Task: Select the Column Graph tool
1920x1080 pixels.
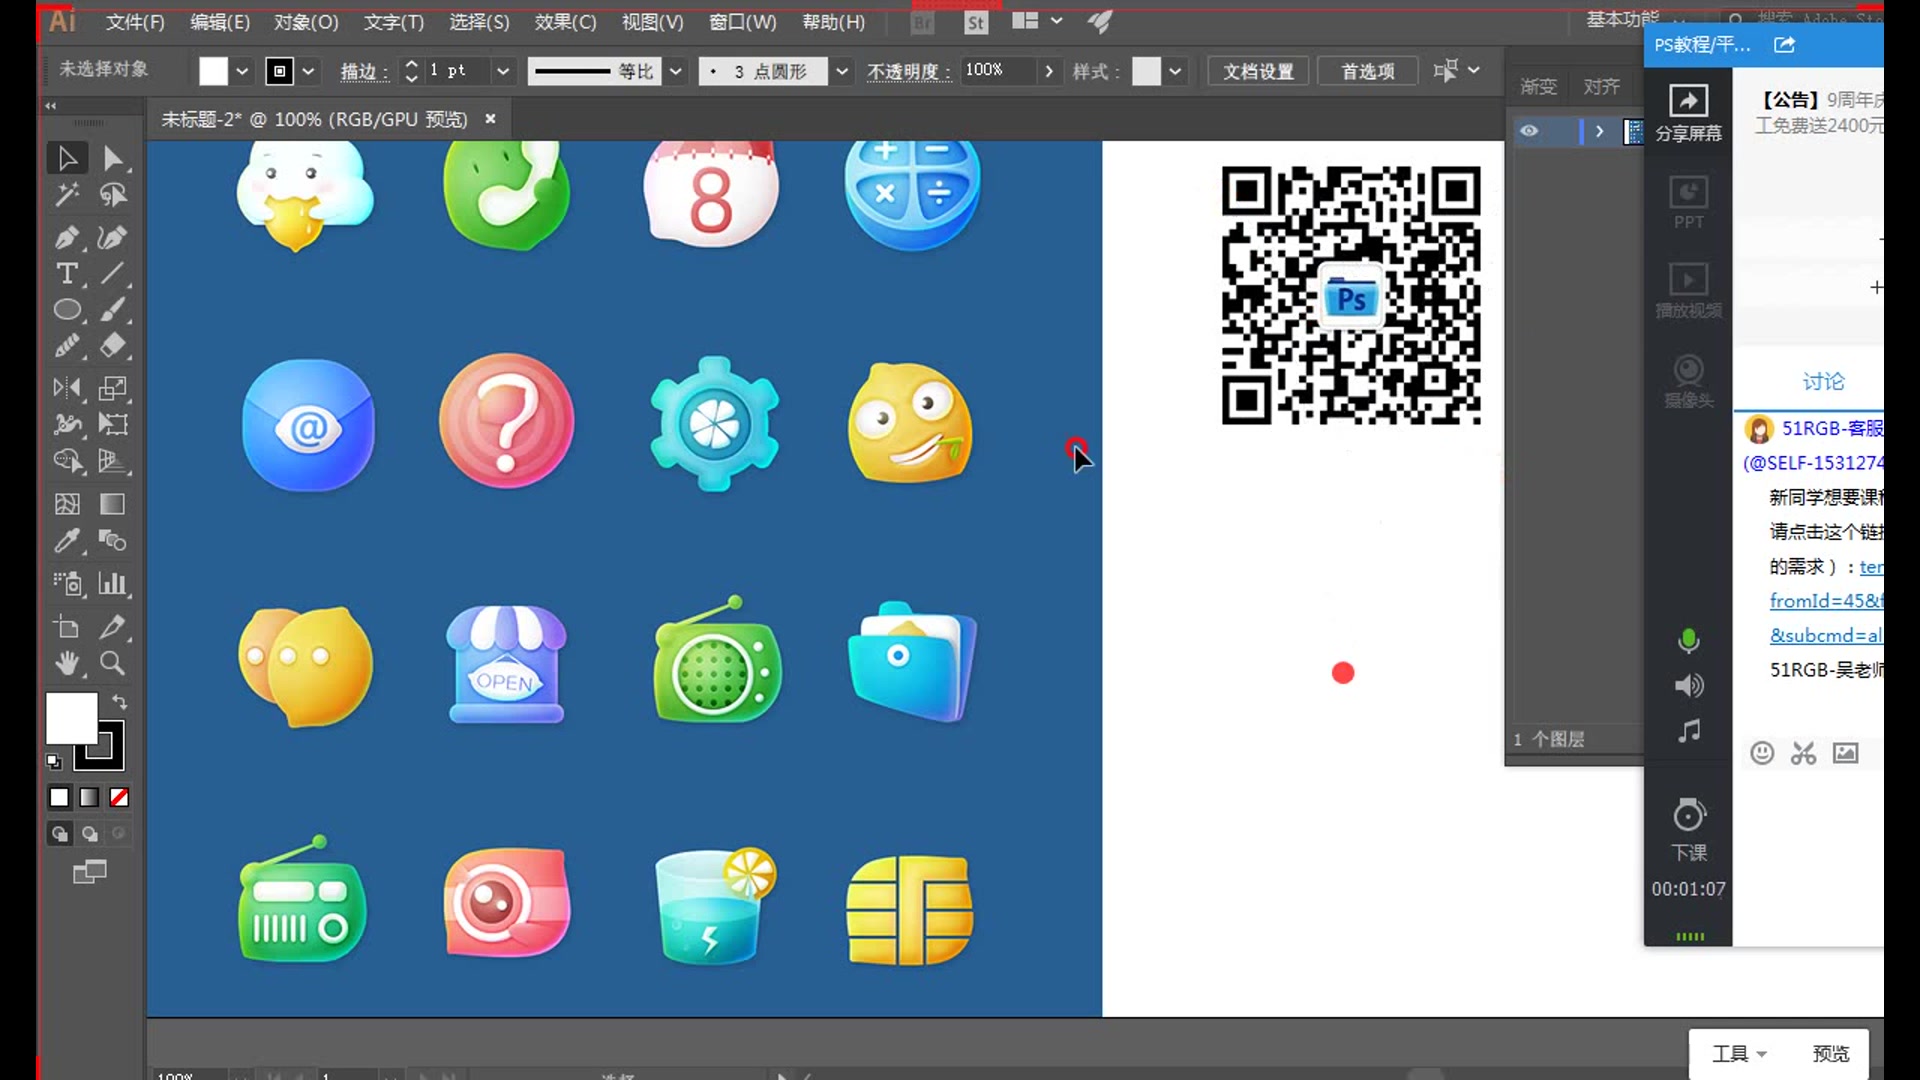Action: coord(113,583)
